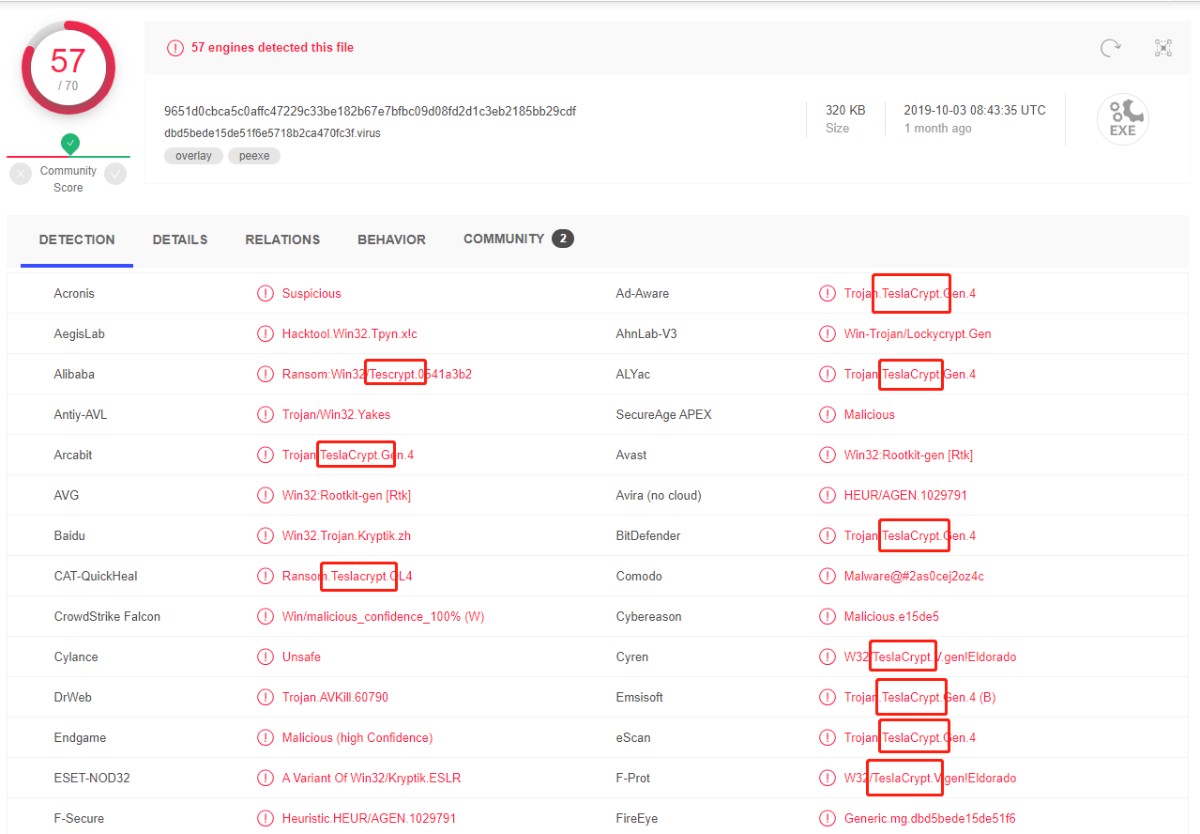The width and height of the screenshot is (1200, 834).
Task: Click the green check marker above Community Score
Action: click(x=70, y=144)
